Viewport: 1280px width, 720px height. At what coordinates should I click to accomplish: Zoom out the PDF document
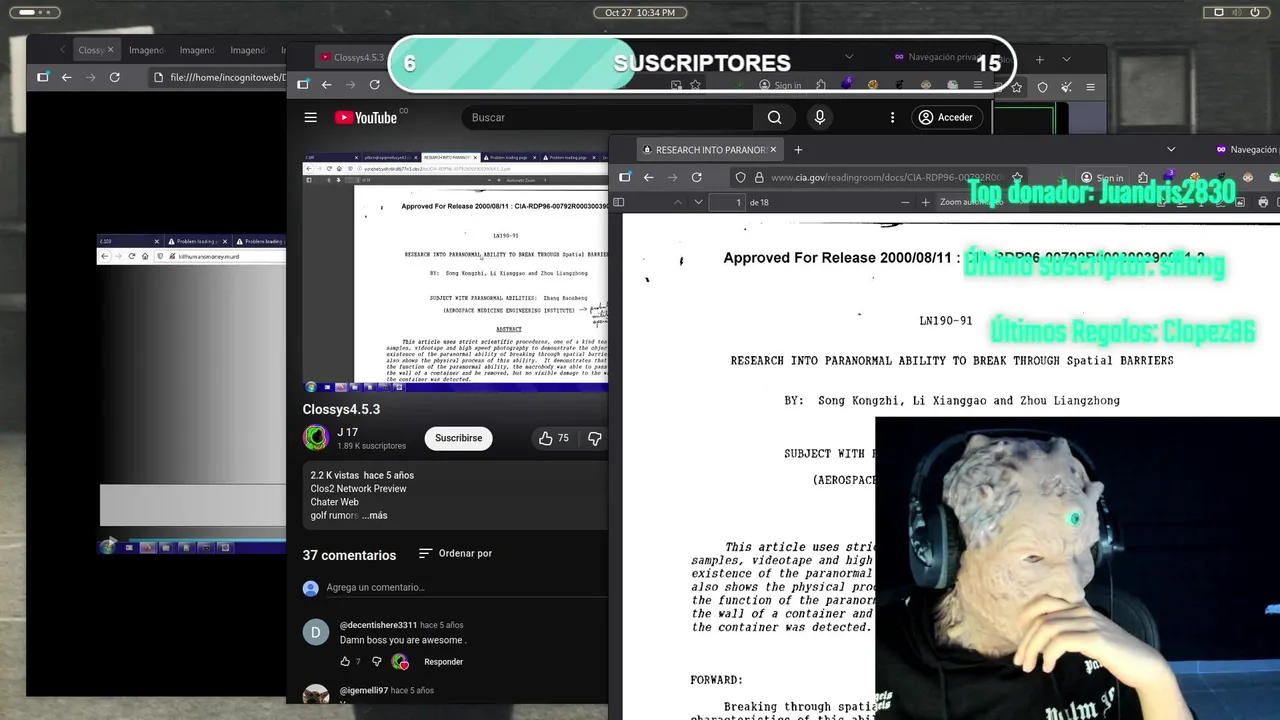click(x=905, y=202)
